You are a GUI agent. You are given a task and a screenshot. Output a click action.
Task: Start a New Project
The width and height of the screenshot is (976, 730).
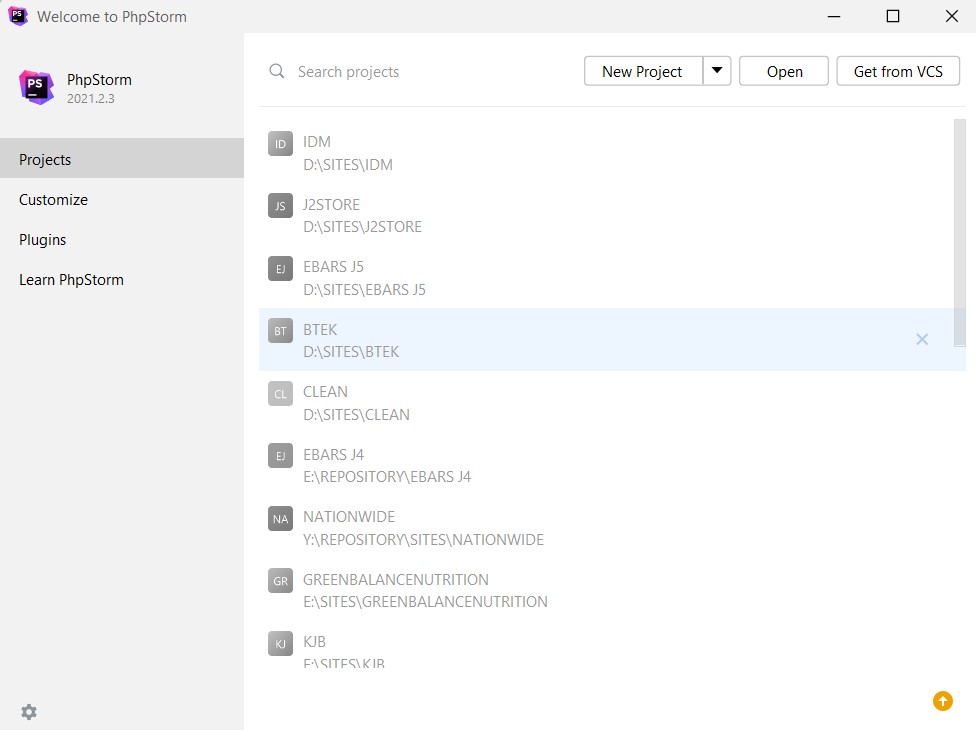(641, 71)
